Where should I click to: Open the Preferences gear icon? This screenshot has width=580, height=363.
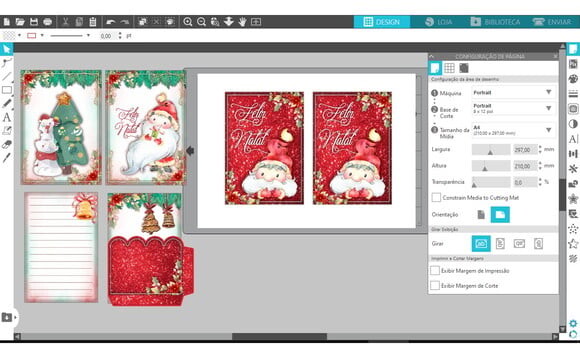(x=573, y=323)
